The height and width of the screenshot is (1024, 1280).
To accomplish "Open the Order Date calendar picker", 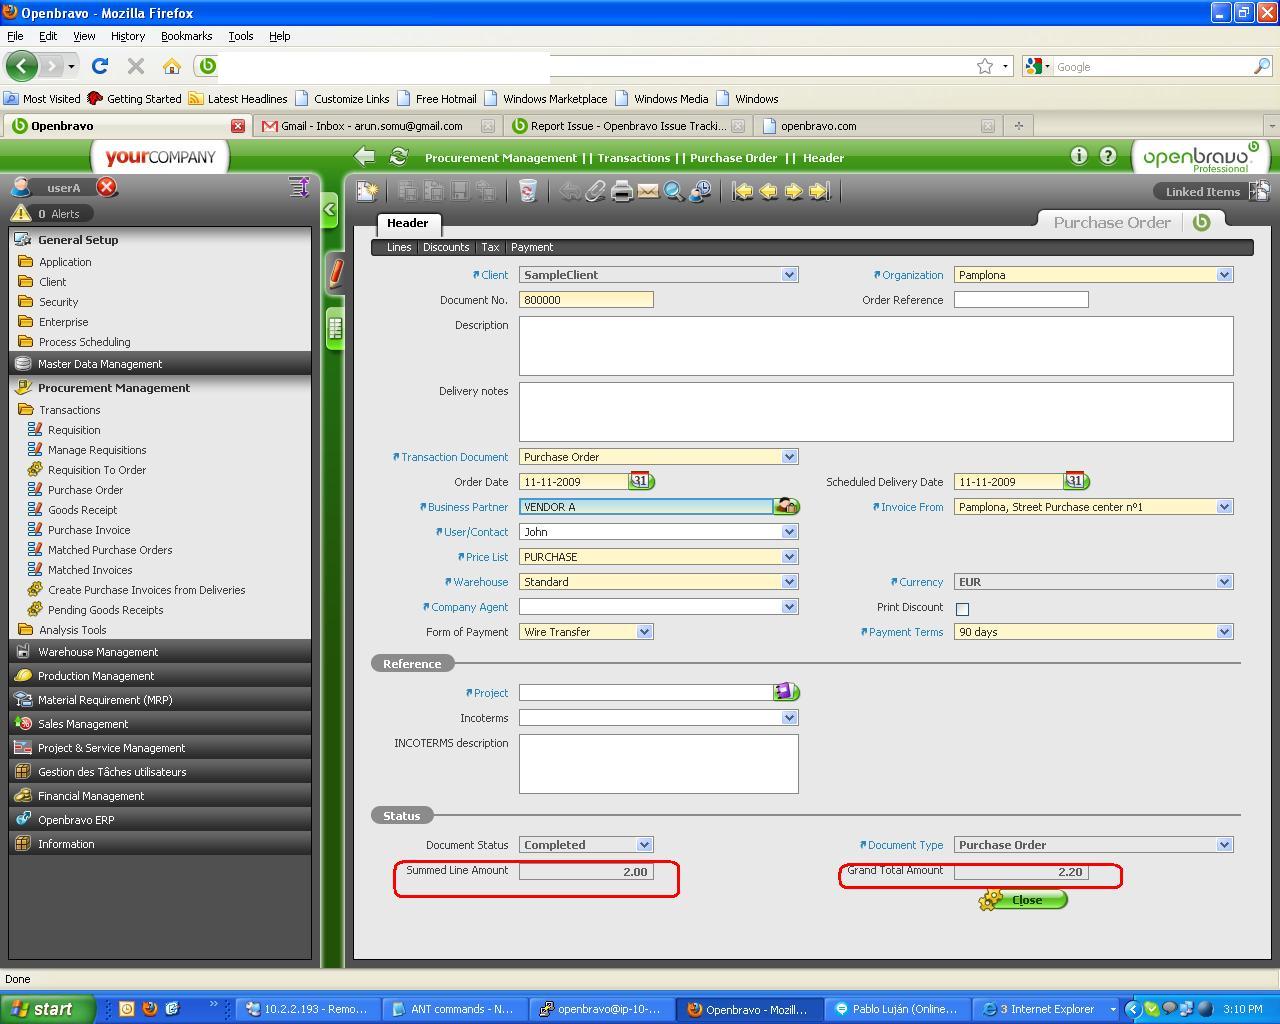I will [x=641, y=481].
